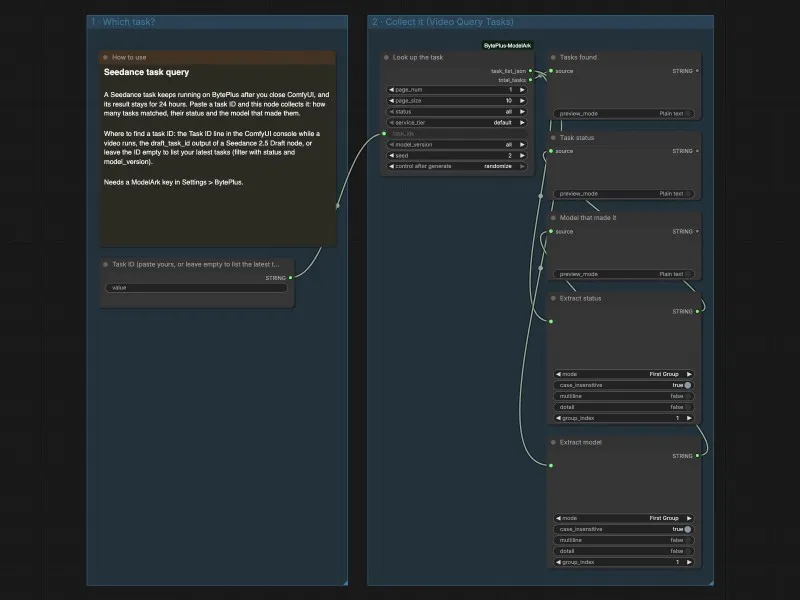This screenshot has height=600, width=800.
Task: Collapse the Extract model node using its dot
Action: pyautogui.click(x=553, y=442)
